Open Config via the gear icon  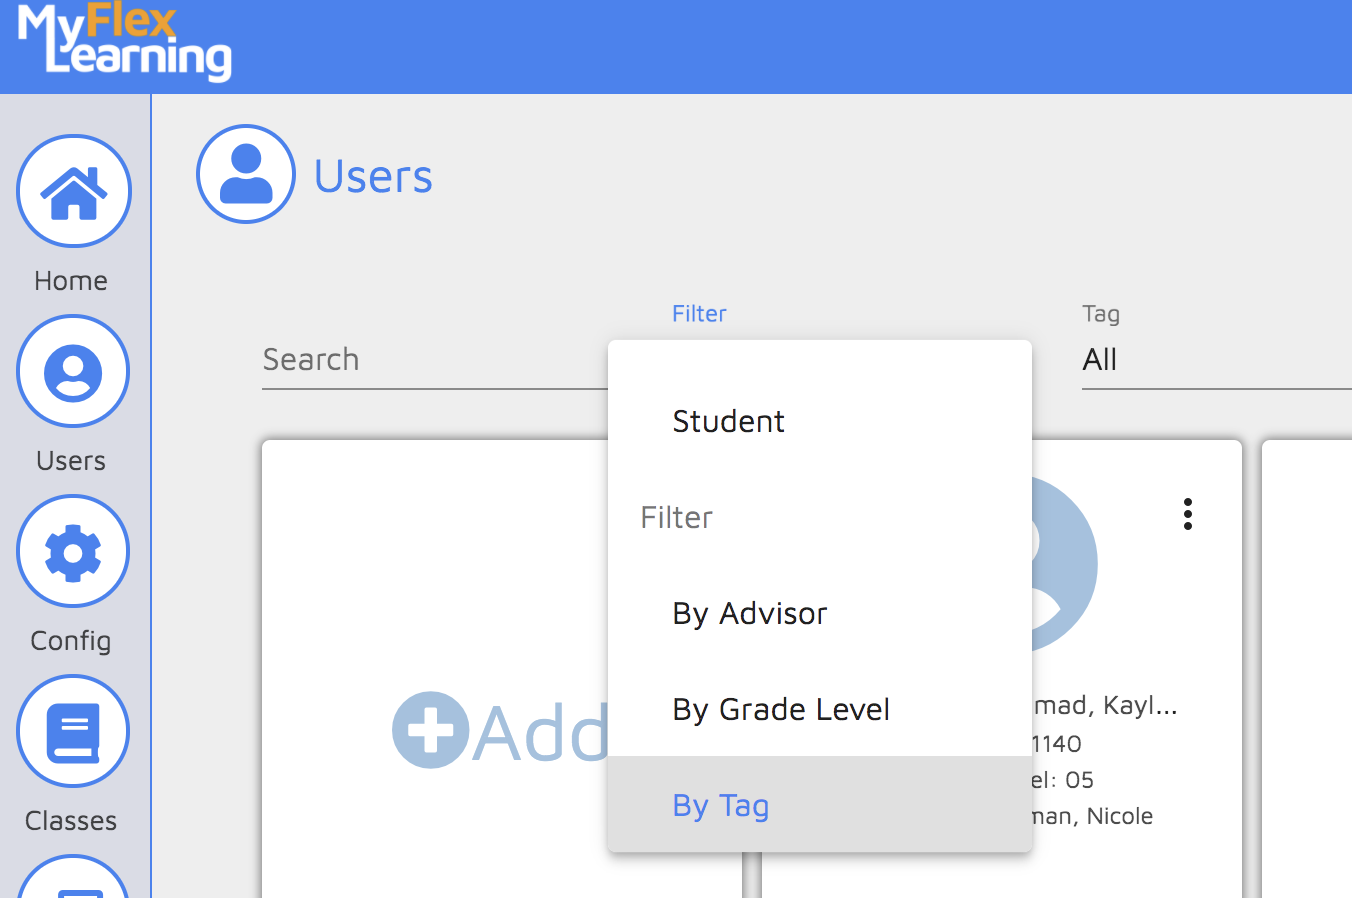(x=73, y=551)
